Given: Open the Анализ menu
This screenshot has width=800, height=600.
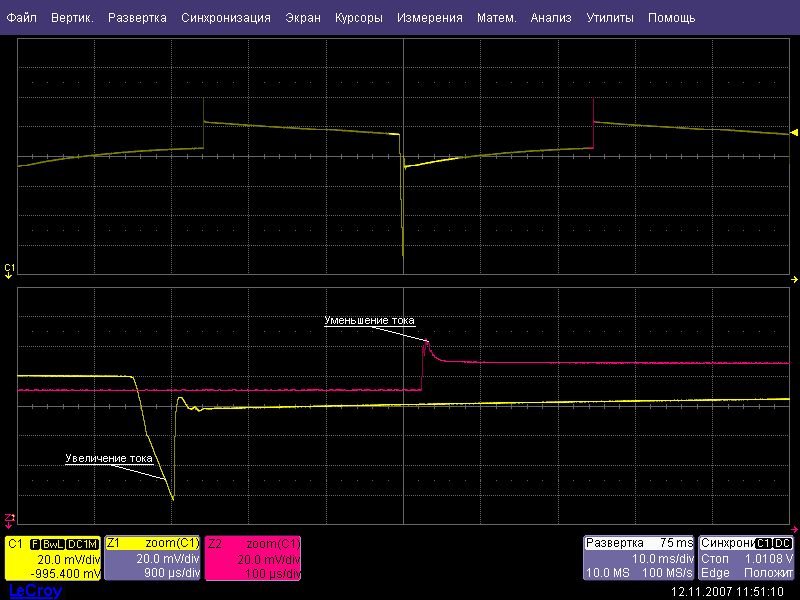Looking at the screenshot, I should pyautogui.click(x=551, y=18).
